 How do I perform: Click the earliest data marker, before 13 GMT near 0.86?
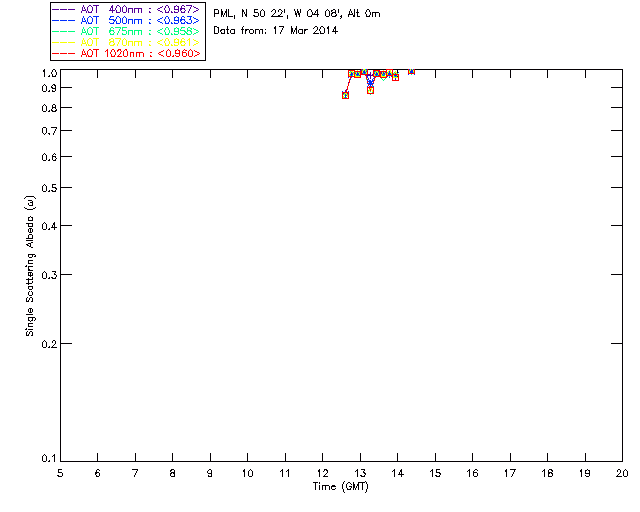click(x=345, y=95)
